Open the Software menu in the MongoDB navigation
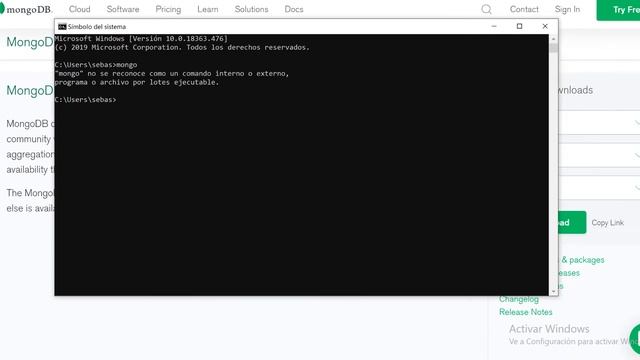The height and width of the screenshot is (360, 640). 123,9
